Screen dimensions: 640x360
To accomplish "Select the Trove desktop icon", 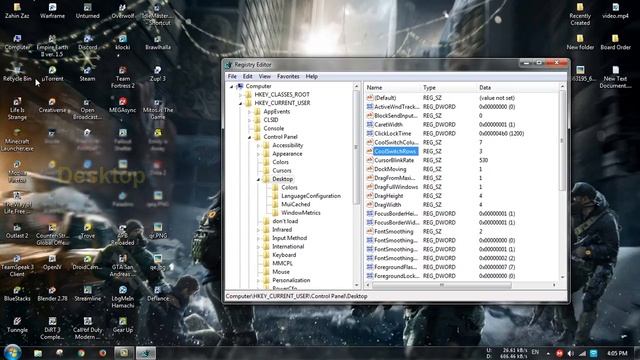I will [87, 231].
